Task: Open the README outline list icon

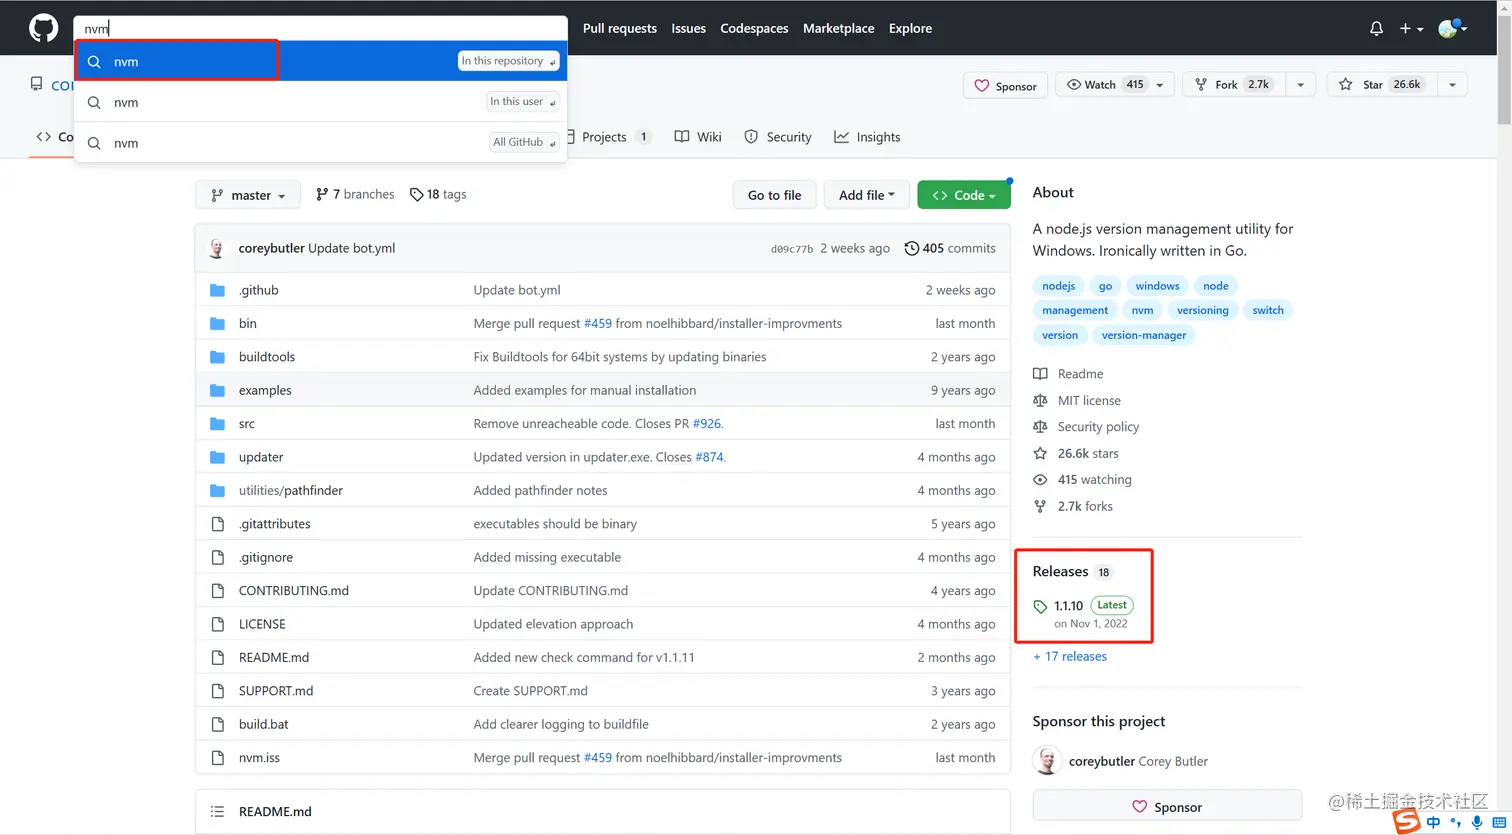Action: tap(217, 811)
